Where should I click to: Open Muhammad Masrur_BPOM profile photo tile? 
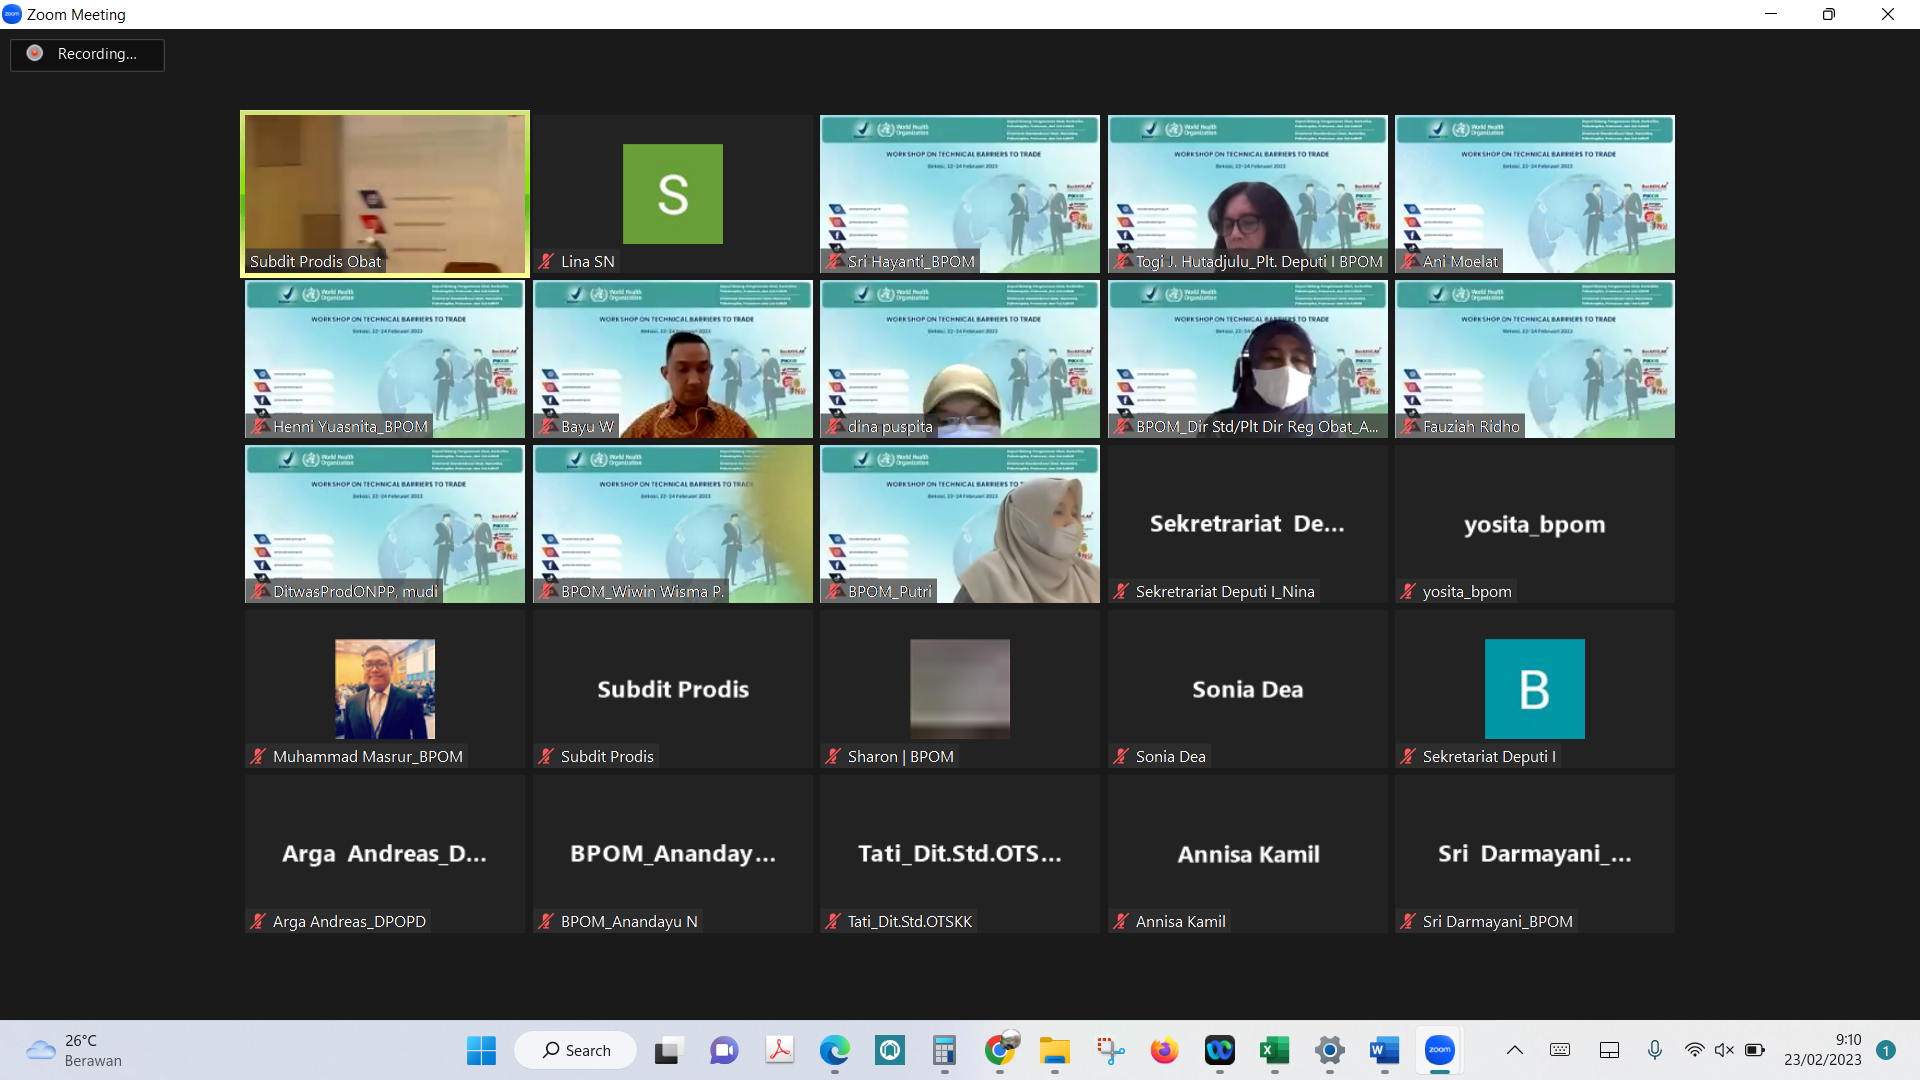click(x=385, y=689)
